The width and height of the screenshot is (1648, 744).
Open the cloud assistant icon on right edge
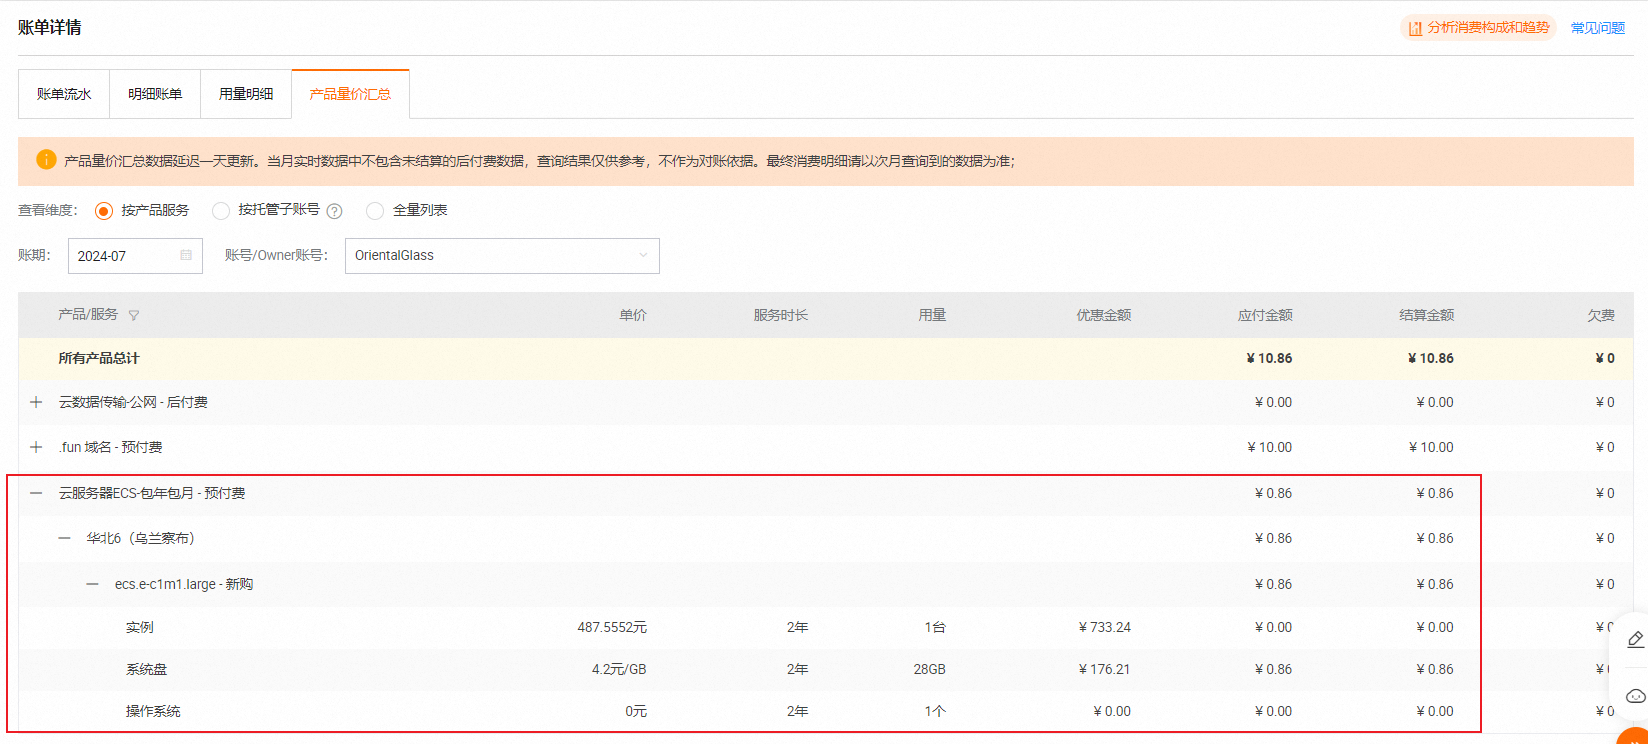click(1635, 696)
